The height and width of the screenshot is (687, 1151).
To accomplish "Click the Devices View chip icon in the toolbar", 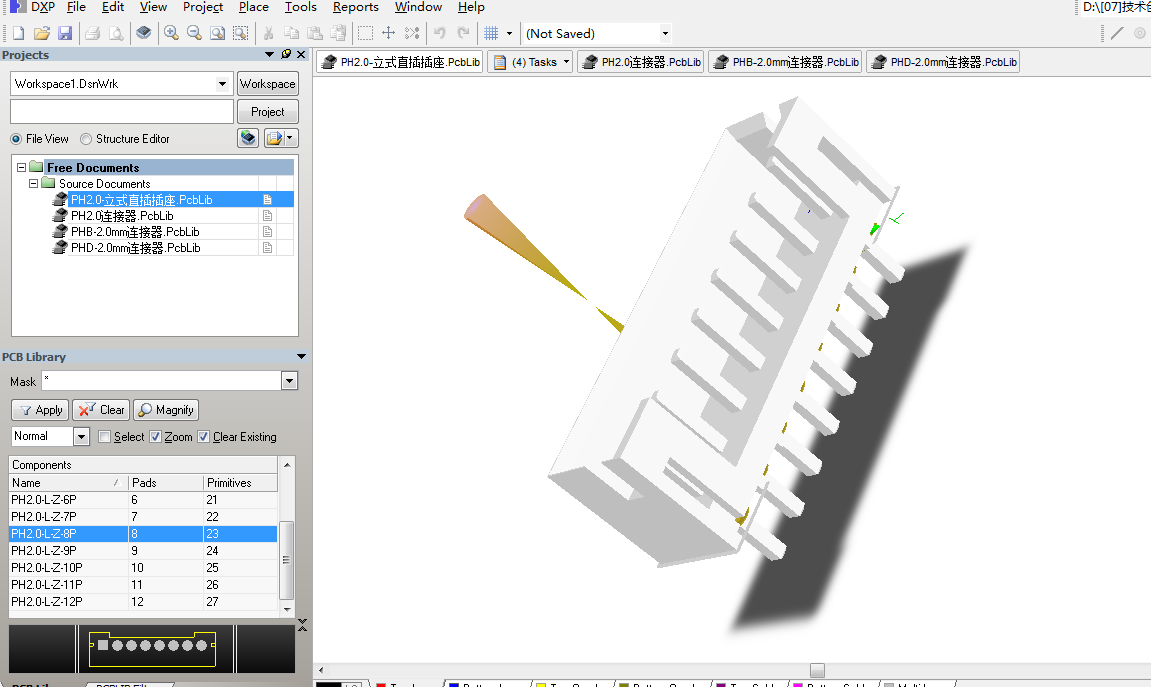I will (x=144, y=33).
